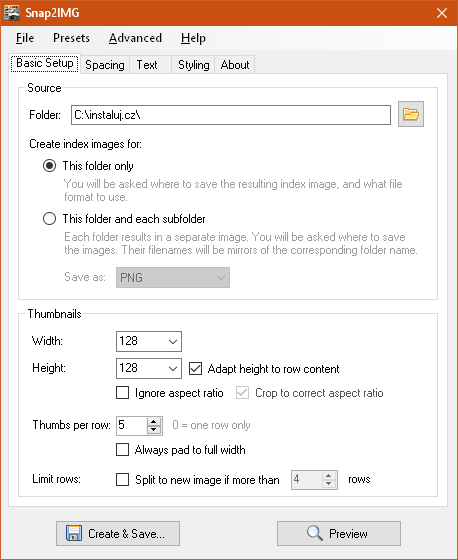This screenshot has width=458, height=560.
Task: Open the Advanced menu
Action: (135, 38)
